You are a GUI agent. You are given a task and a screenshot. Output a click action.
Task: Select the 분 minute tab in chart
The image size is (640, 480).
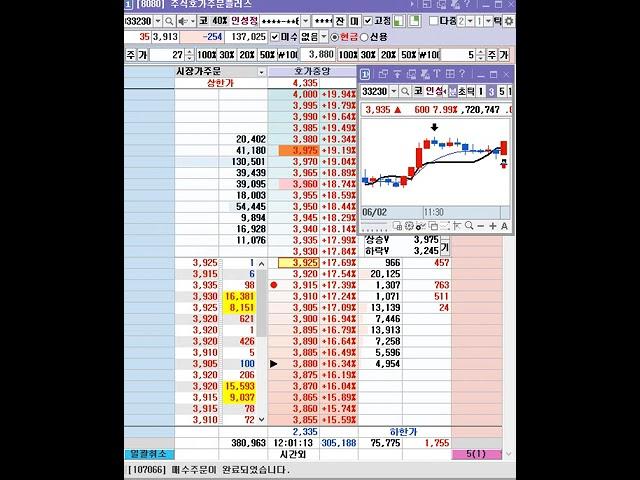point(452,91)
